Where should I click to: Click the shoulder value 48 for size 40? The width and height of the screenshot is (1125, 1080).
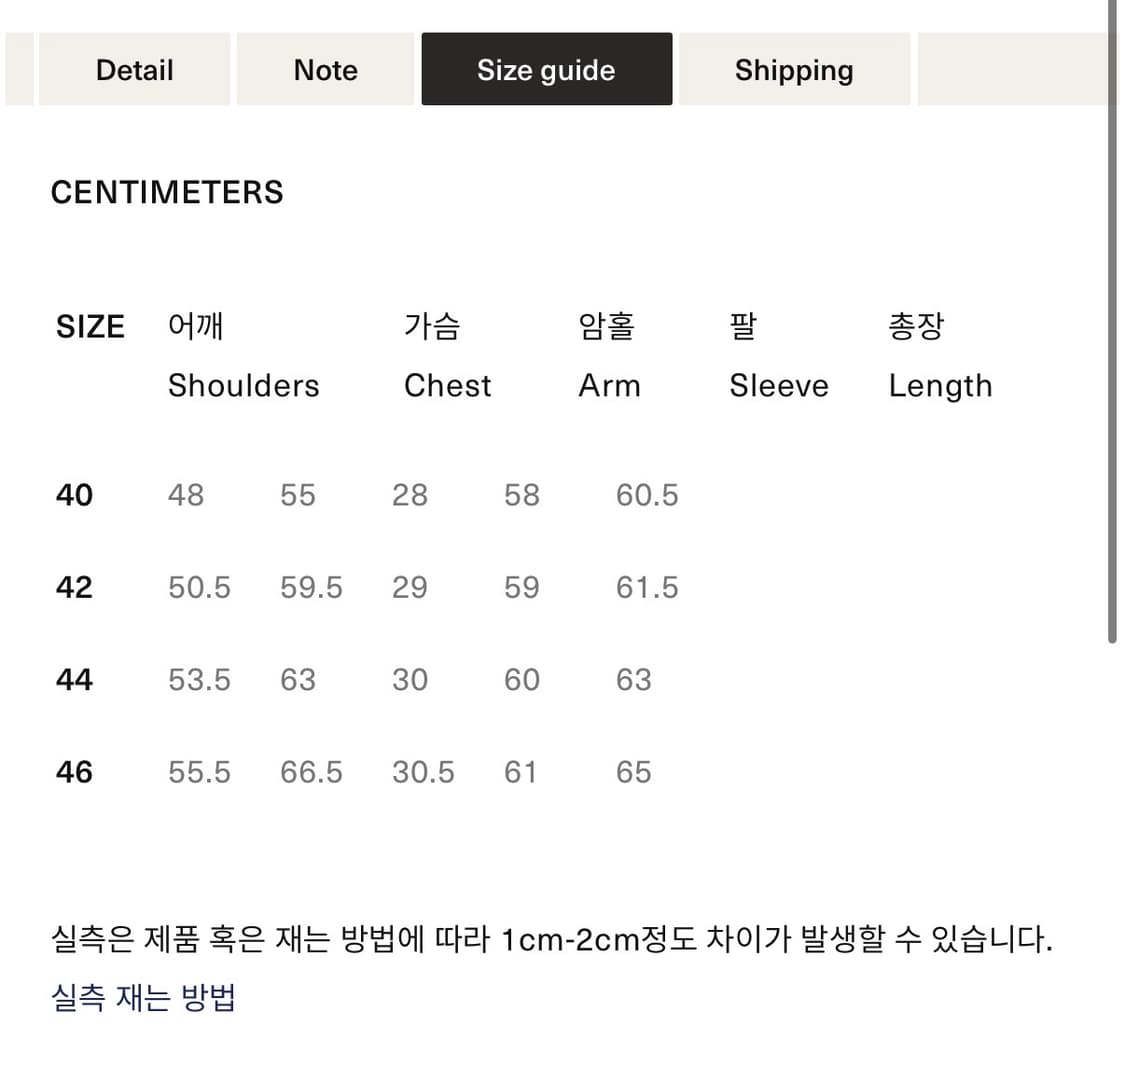pyautogui.click(x=186, y=494)
